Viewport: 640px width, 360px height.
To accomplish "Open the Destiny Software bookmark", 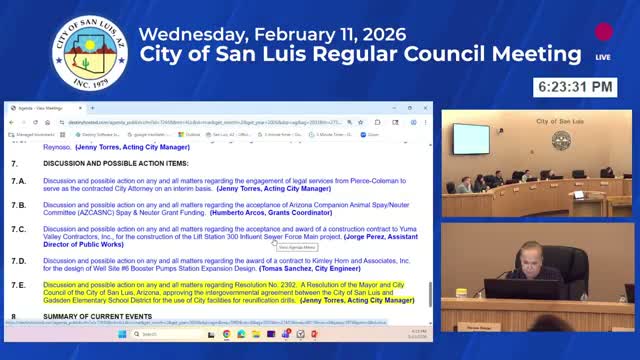I will pyautogui.click(x=98, y=135).
